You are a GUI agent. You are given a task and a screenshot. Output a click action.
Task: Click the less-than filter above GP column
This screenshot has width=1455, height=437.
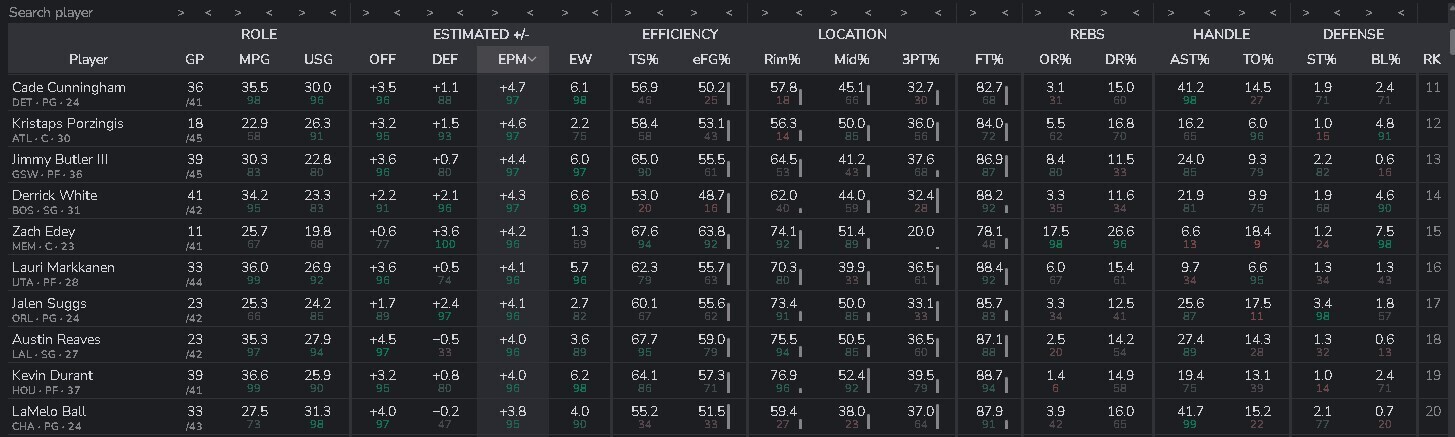pyautogui.click(x=208, y=13)
